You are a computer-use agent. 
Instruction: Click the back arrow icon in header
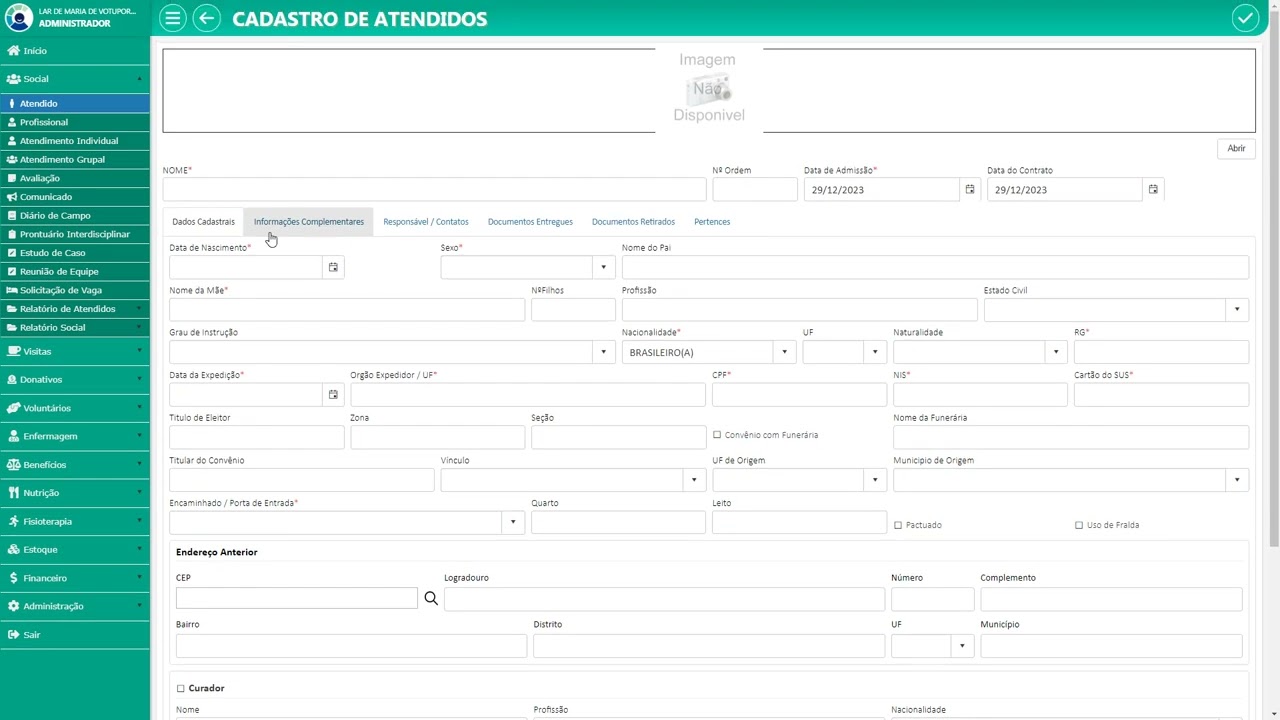tap(206, 18)
